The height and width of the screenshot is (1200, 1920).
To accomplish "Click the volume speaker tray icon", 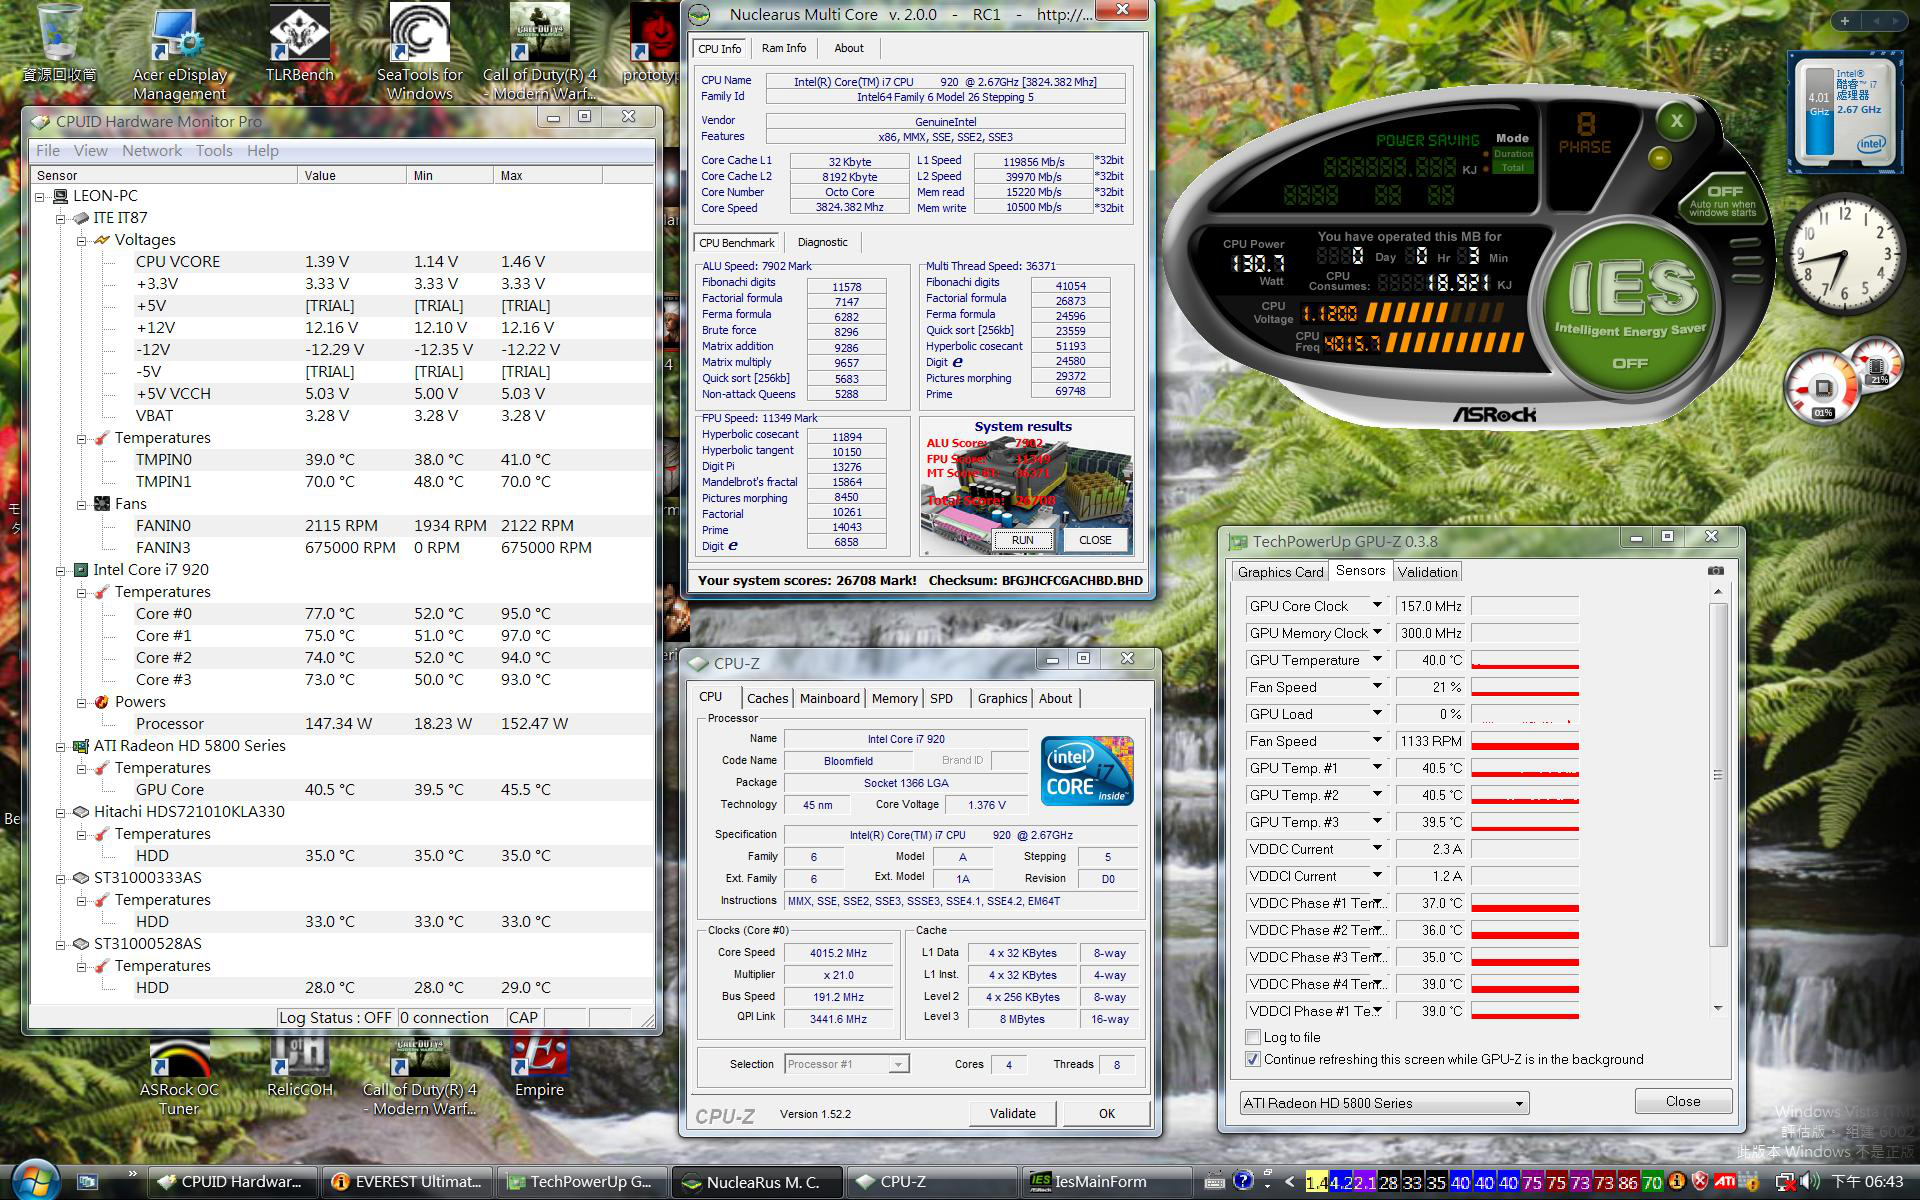I will (x=1808, y=1182).
